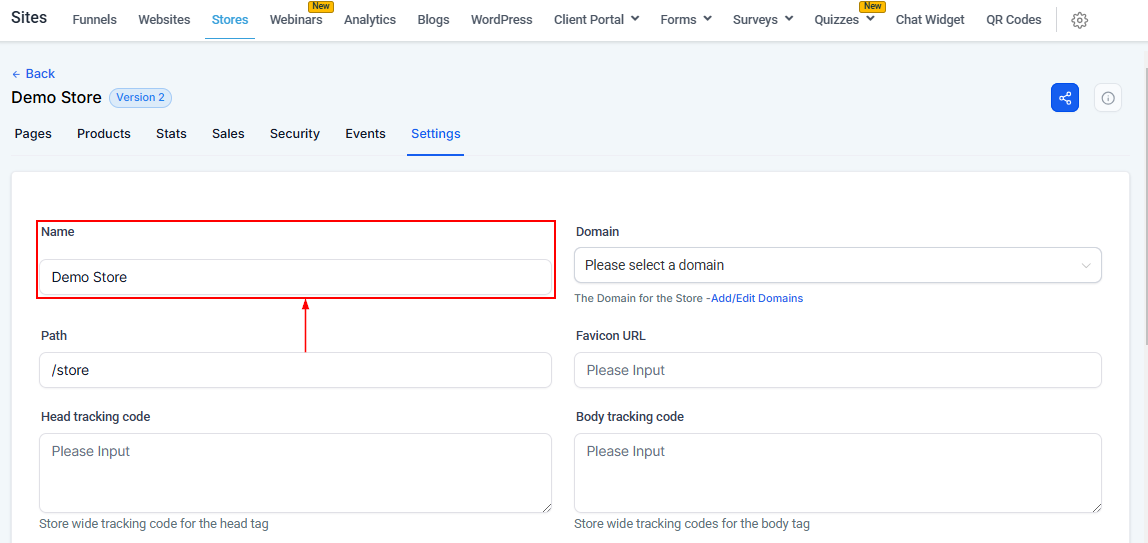Open the Funnels section

[x=95, y=20]
